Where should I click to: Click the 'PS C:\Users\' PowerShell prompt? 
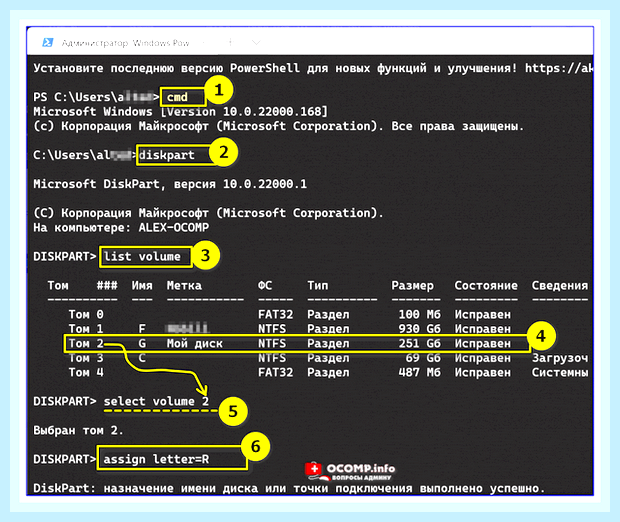[x=96, y=97]
